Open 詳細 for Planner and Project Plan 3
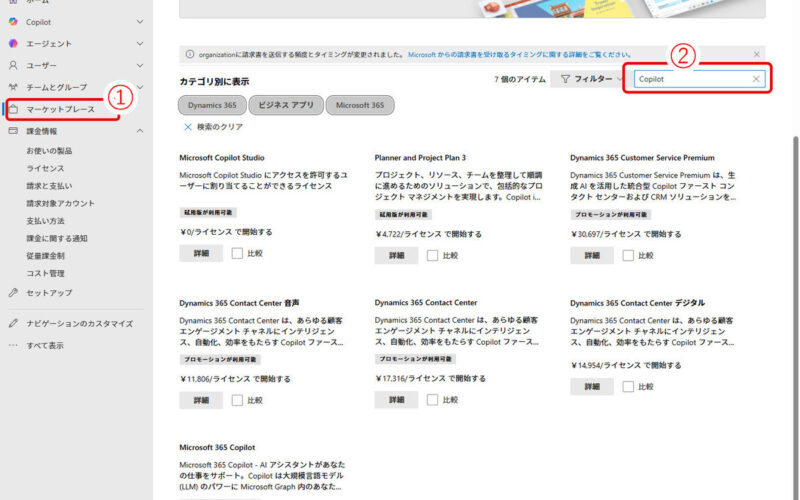800x500 pixels. pyautogui.click(x=396, y=256)
